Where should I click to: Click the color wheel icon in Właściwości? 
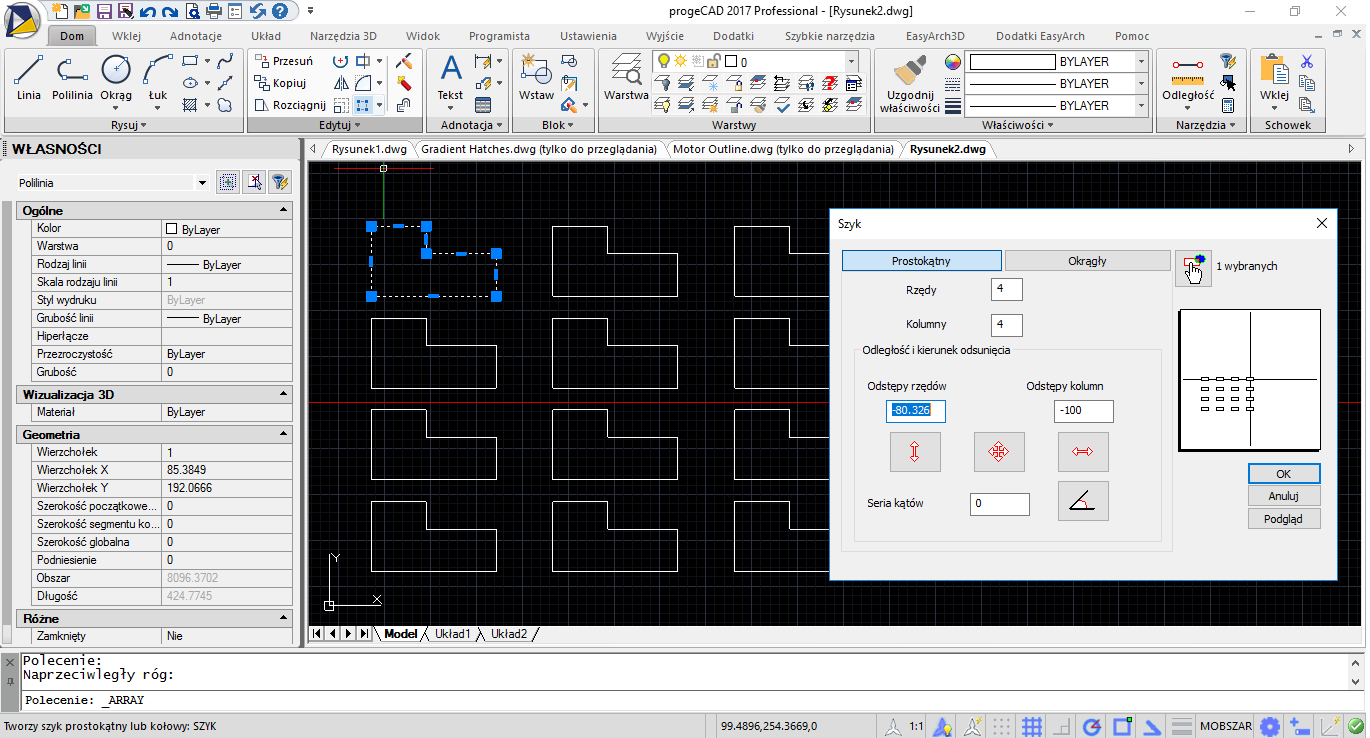952,62
